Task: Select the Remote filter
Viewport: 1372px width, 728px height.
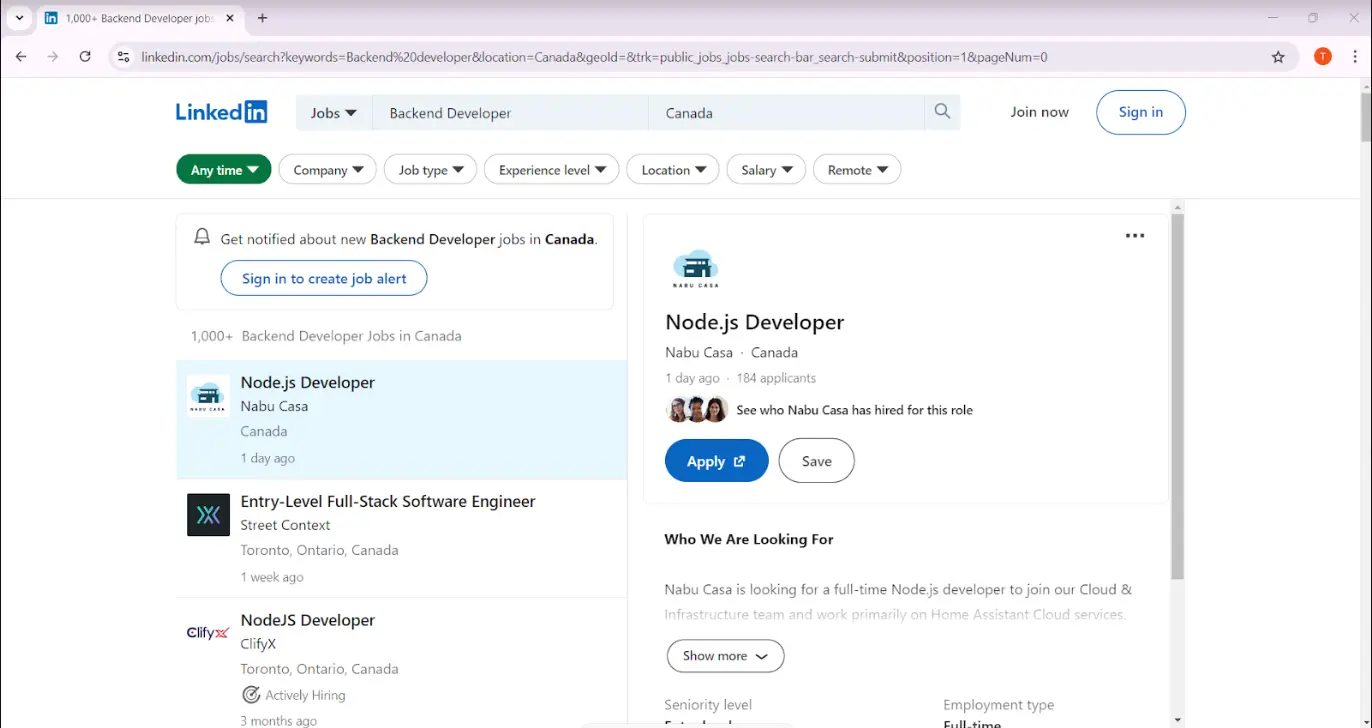Action: tap(856, 169)
